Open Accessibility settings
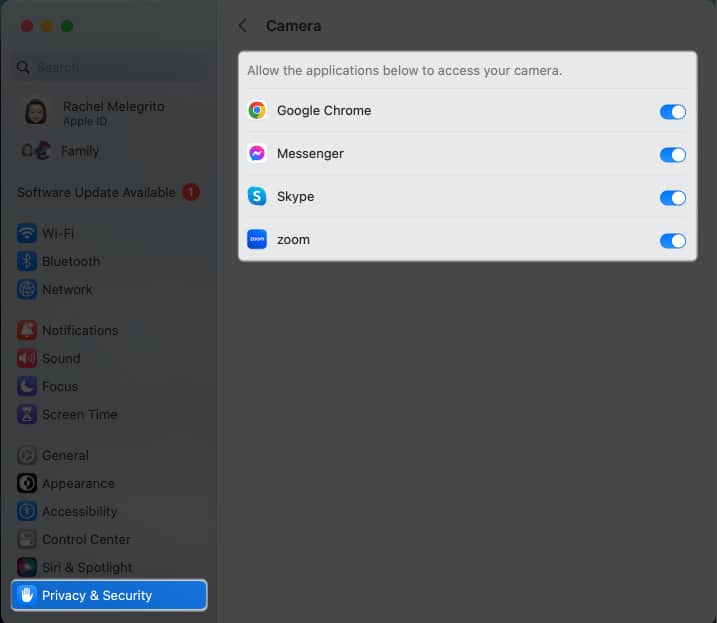 pyautogui.click(x=109, y=511)
